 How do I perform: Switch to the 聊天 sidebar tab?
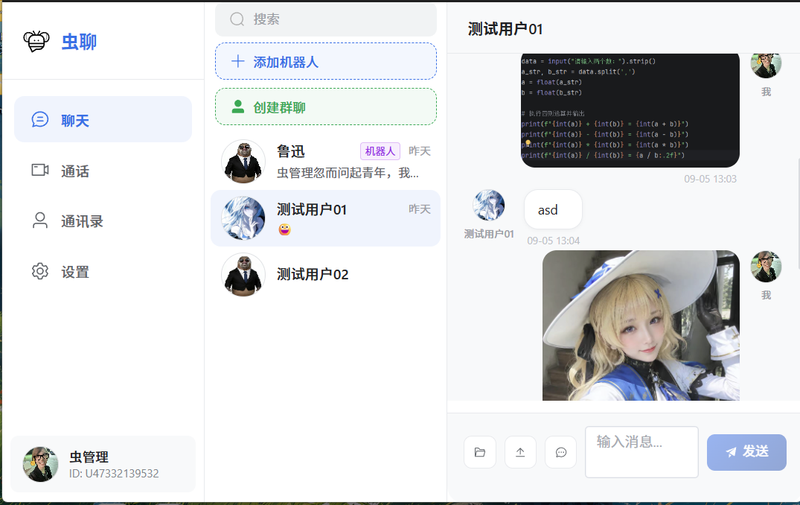tap(103, 119)
